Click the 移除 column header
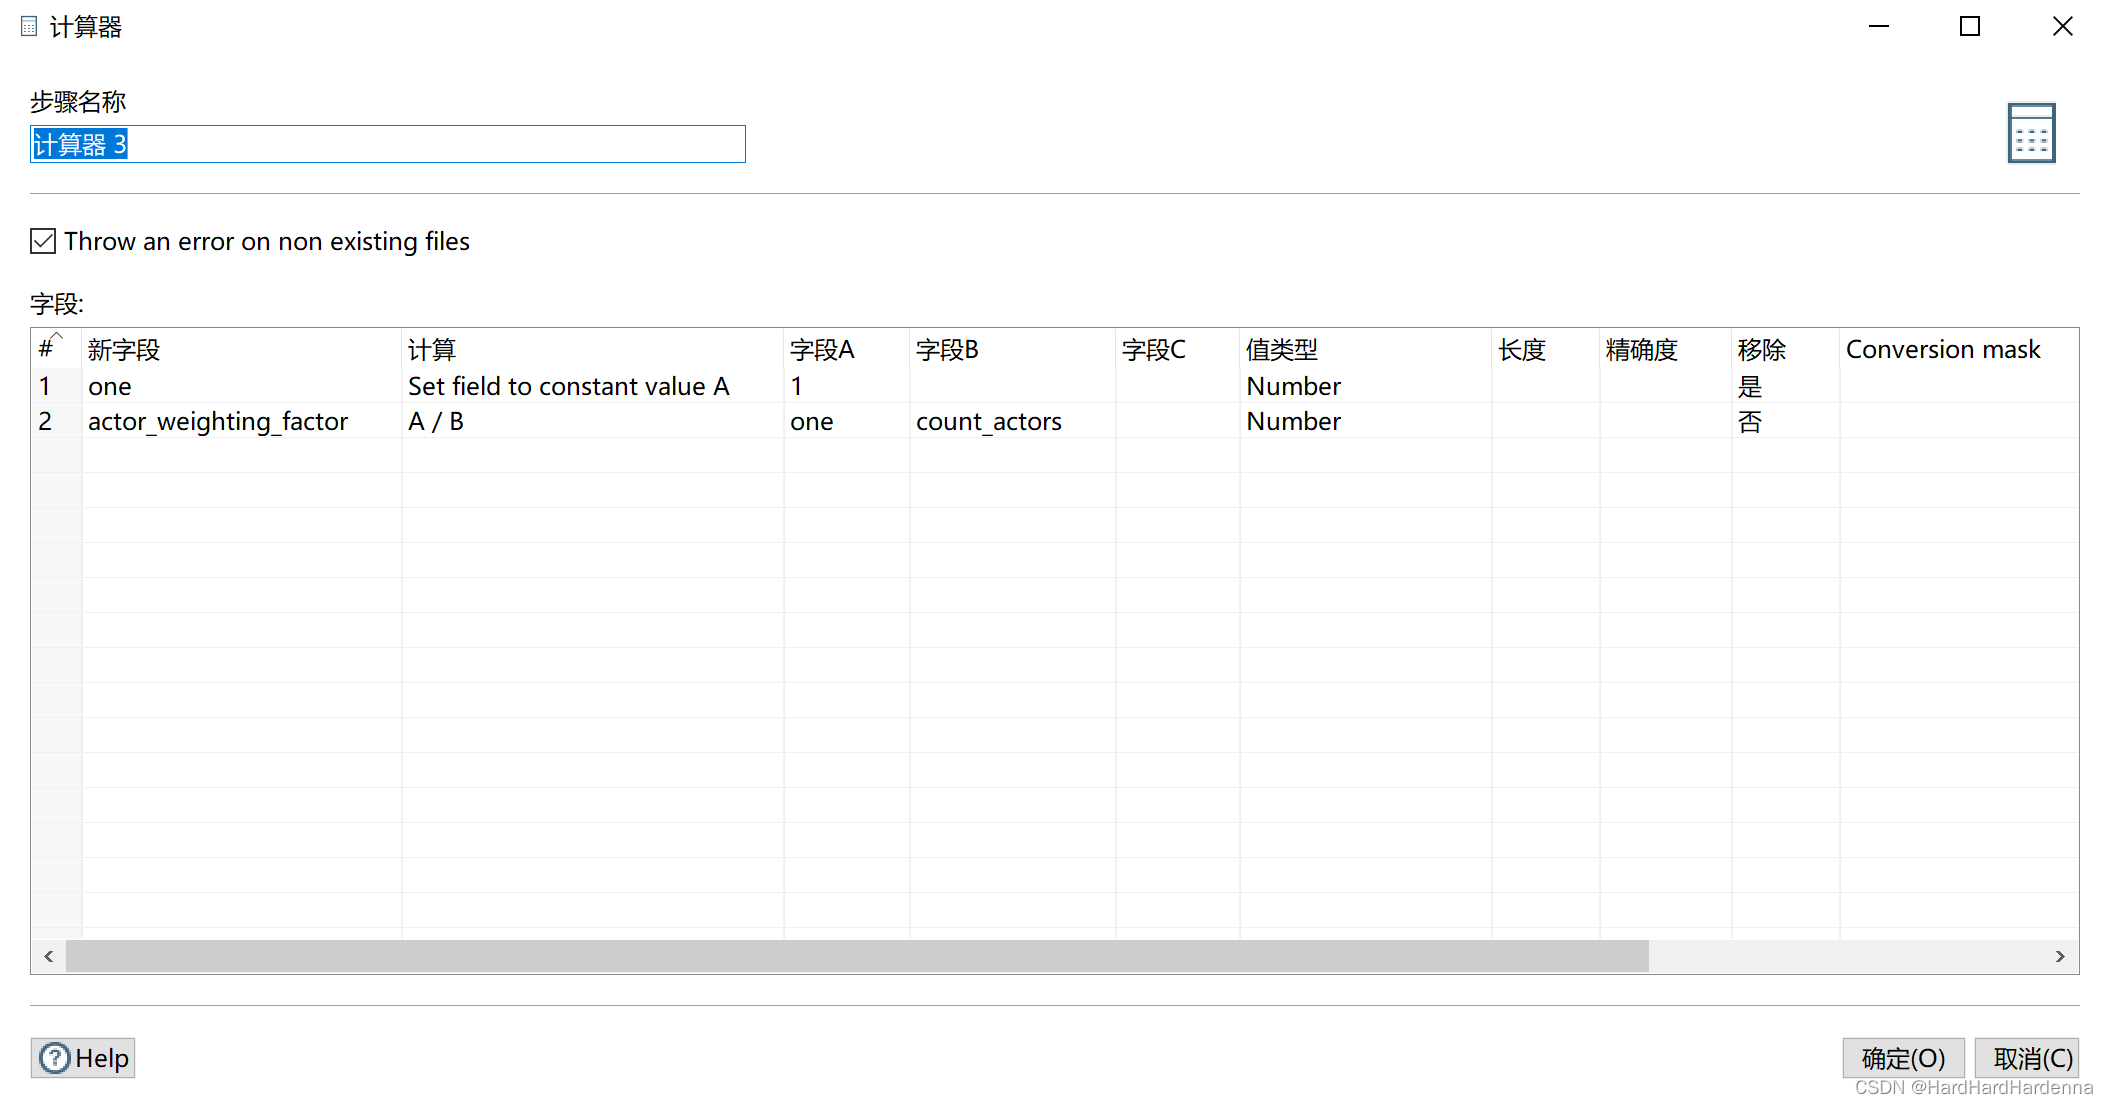This screenshot has width=2108, height=1104. 1785,349
